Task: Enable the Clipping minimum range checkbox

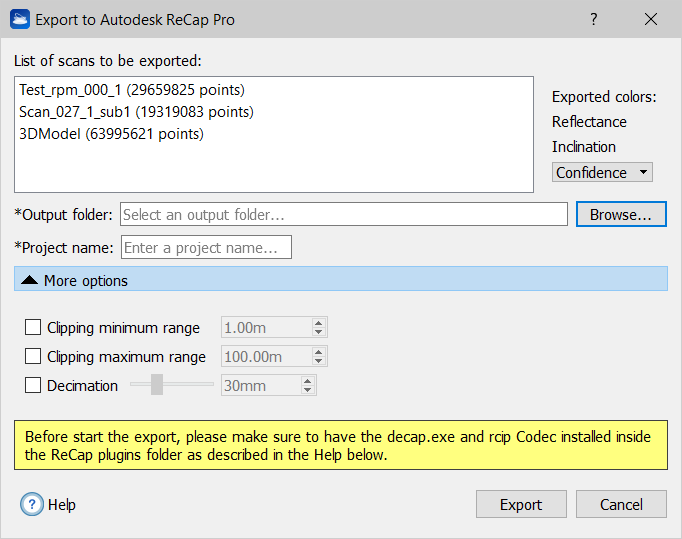Action: 33,327
